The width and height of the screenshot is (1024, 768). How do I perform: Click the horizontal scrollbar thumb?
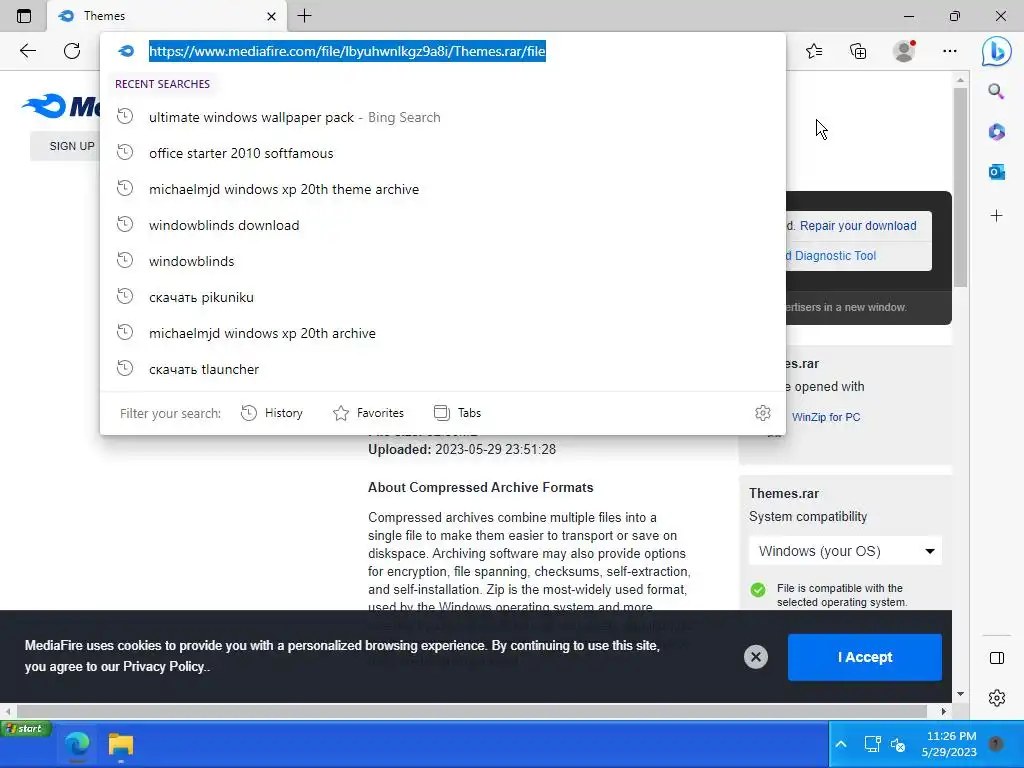pyautogui.click(x=471, y=711)
